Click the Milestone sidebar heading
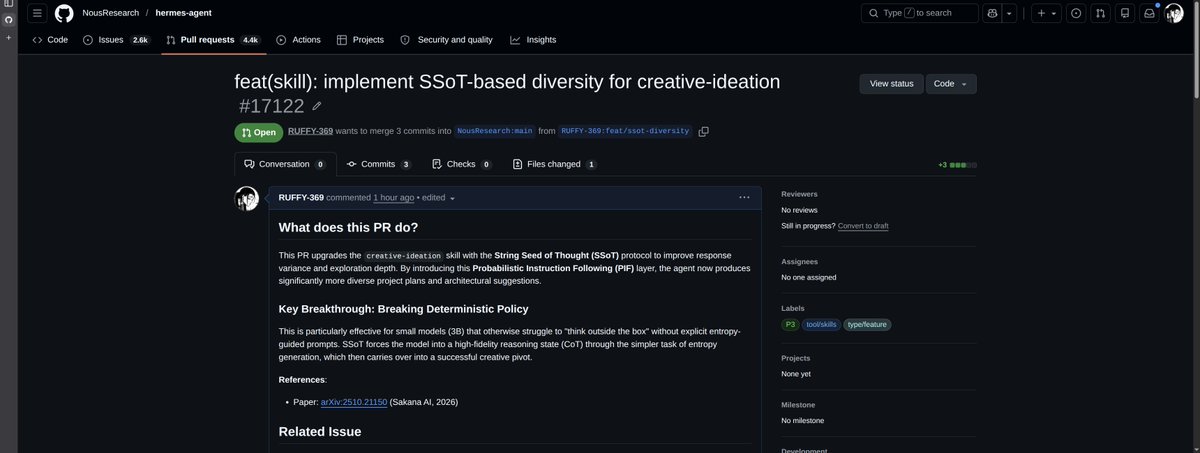This screenshot has width=1200, height=453. [x=798, y=405]
